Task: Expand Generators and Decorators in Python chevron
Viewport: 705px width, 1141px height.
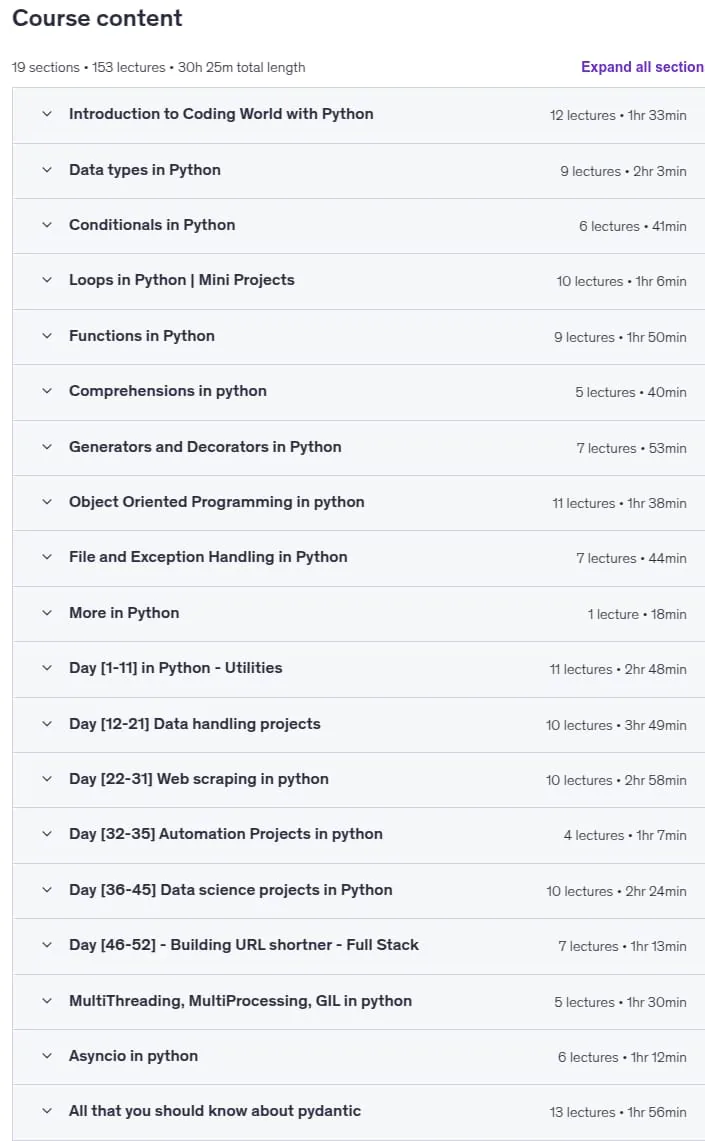Action: [x=47, y=447]
